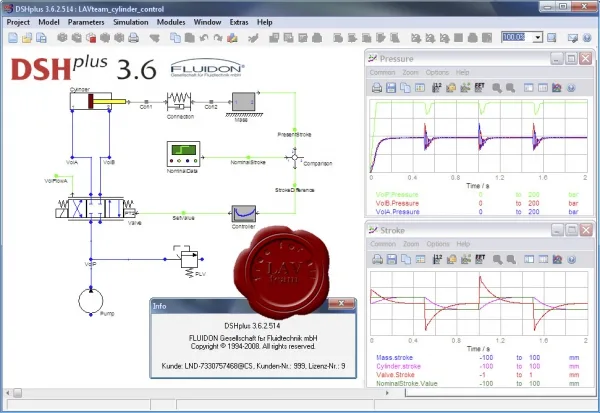Click the main toolbar printer icon
Screen dimensions: 600x413
coord(133,38)
